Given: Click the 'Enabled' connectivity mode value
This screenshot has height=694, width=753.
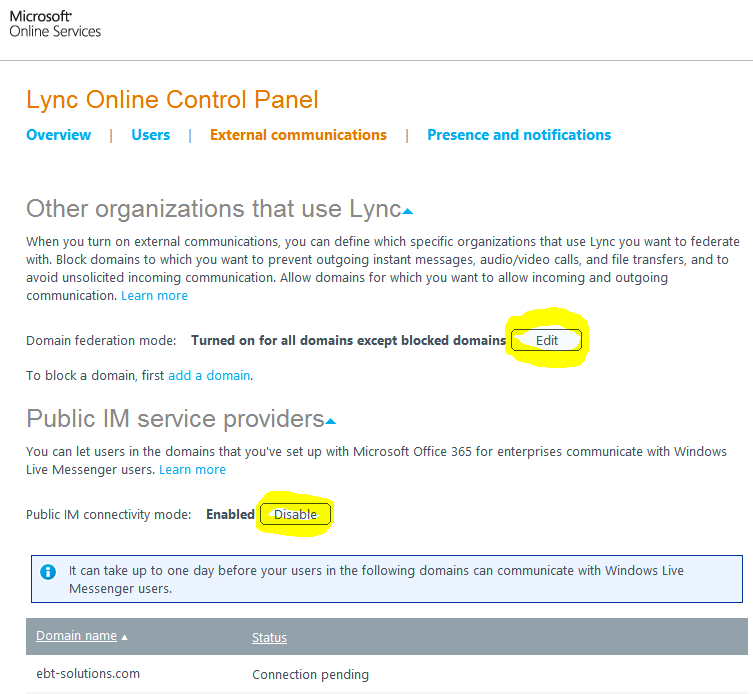Looking at the screenshot, I should pos(230,514).
